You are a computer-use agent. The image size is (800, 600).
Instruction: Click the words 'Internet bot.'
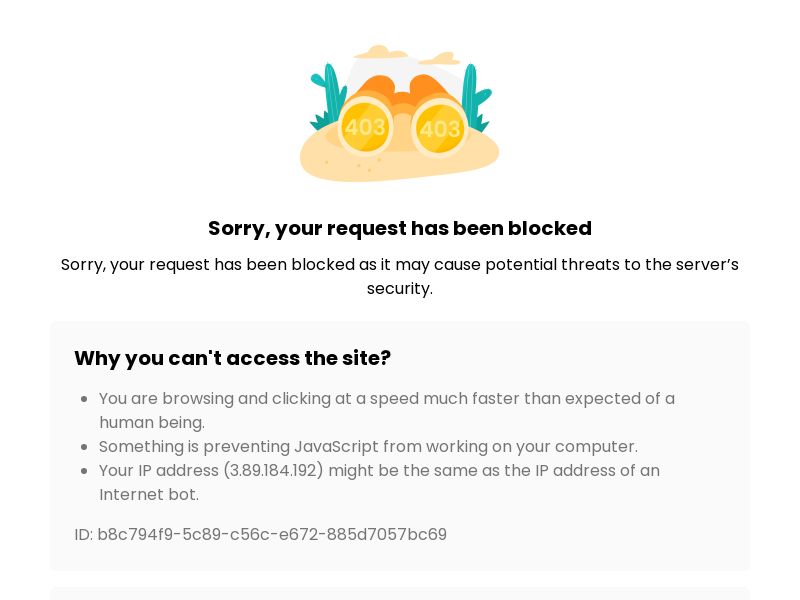coord(149,495)
